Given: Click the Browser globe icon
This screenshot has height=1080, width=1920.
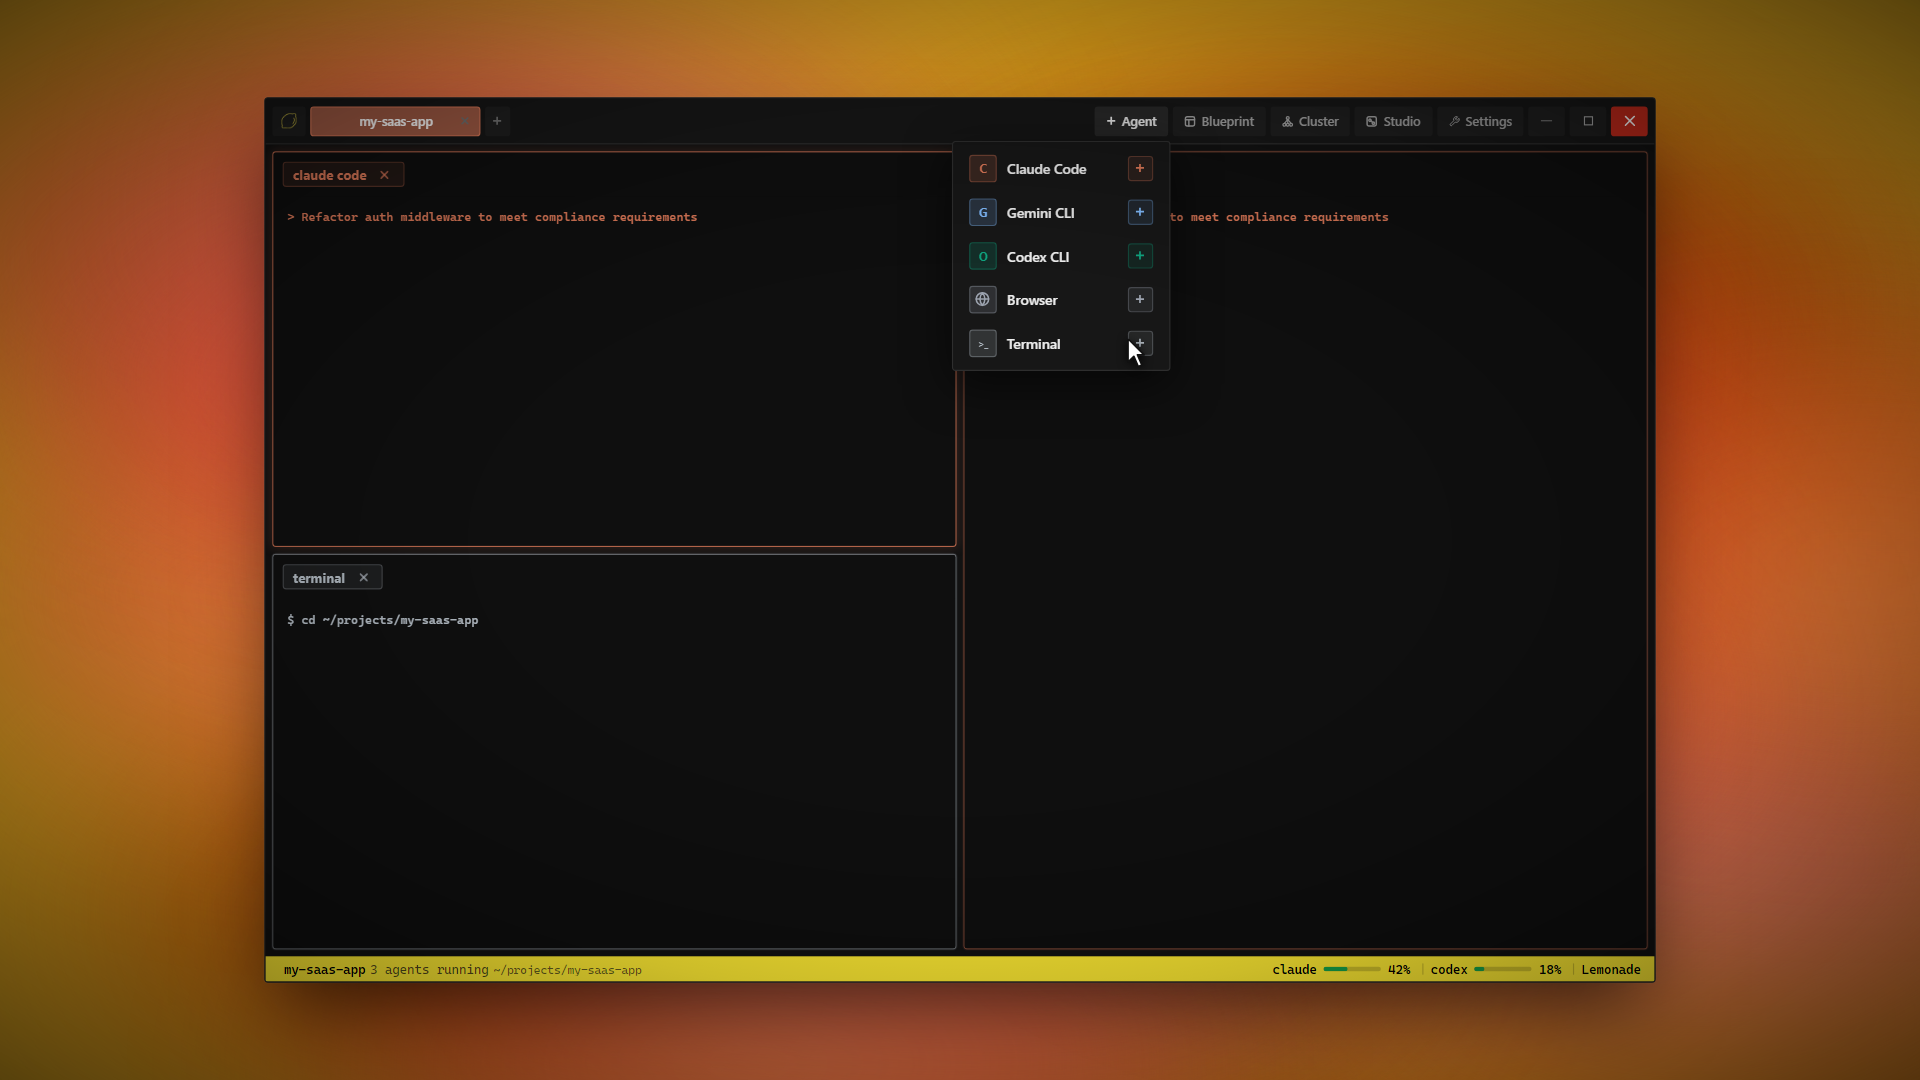Looking at the screenshot, I should coord(983,300).
